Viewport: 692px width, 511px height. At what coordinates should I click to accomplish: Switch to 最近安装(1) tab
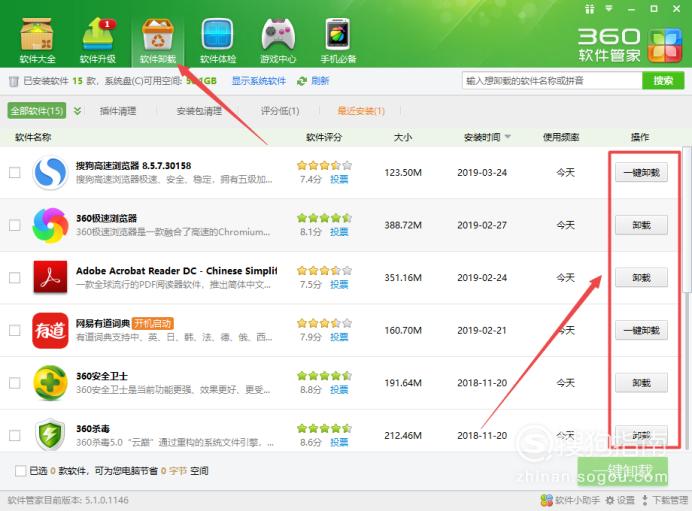click(x=361, y=111)
